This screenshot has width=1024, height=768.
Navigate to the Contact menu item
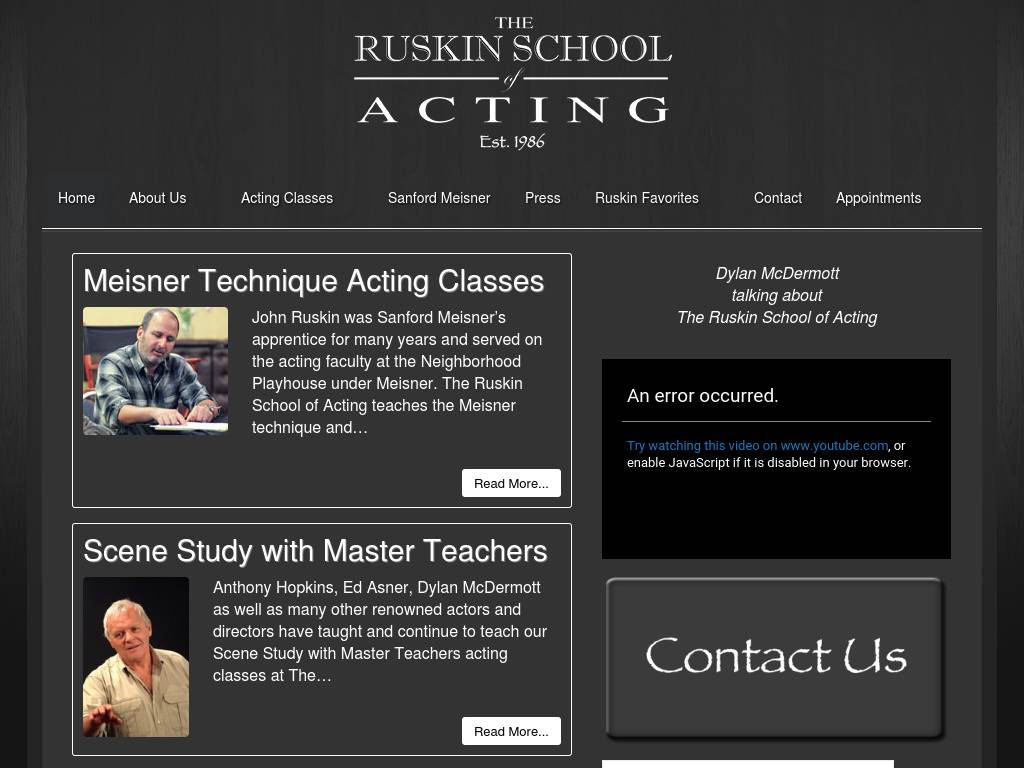click(x=778, y=198)
